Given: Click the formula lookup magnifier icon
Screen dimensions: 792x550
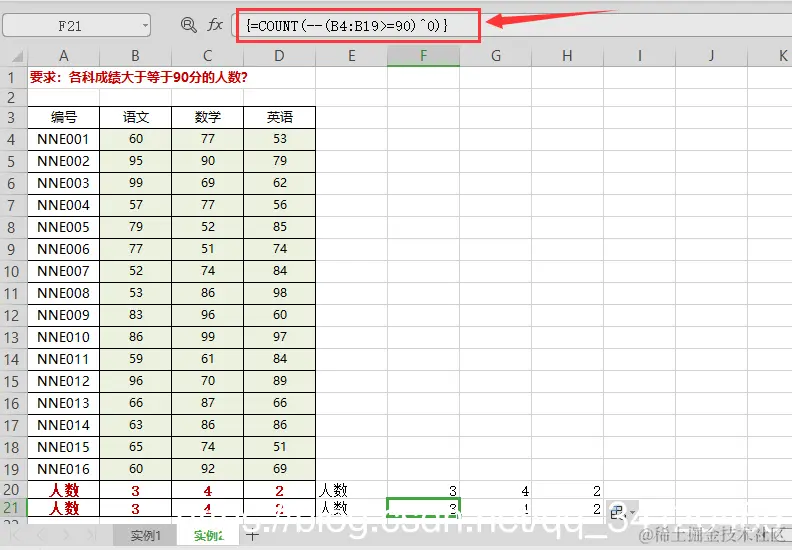Looking at the screenshot, I should pyautogui.click(x=188, y=25).
